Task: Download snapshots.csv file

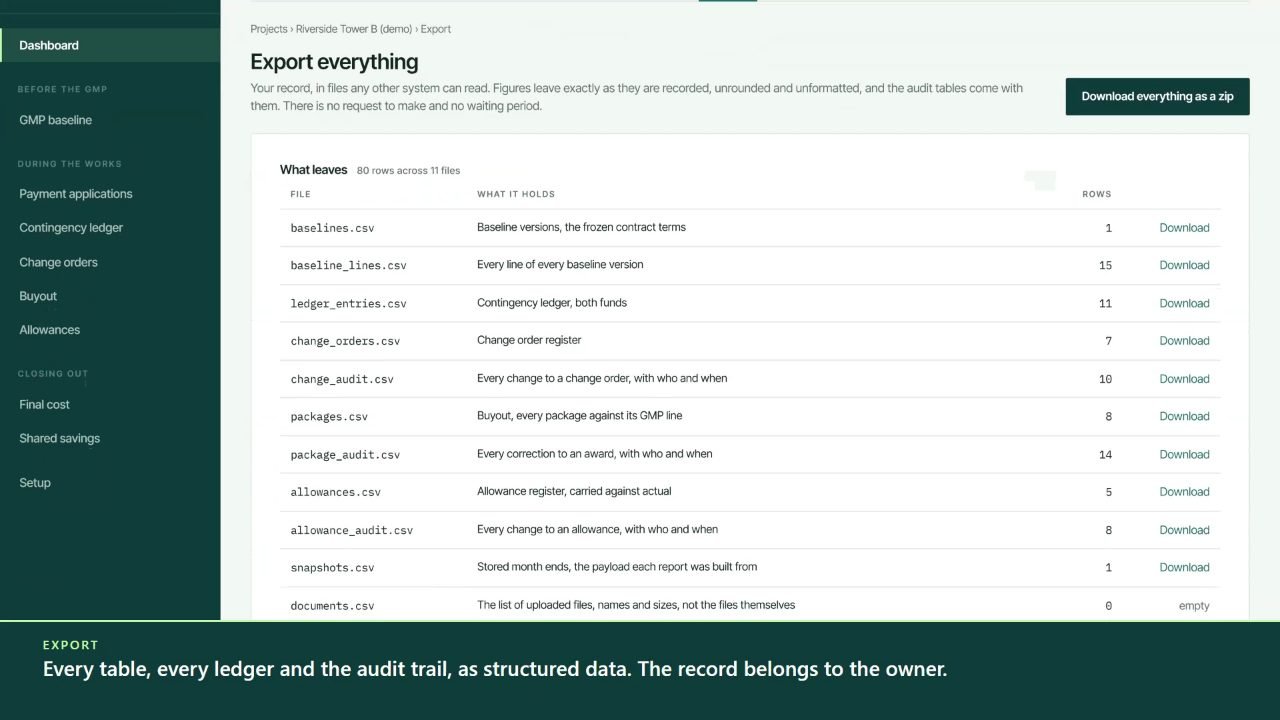Action: point(1184,567)
